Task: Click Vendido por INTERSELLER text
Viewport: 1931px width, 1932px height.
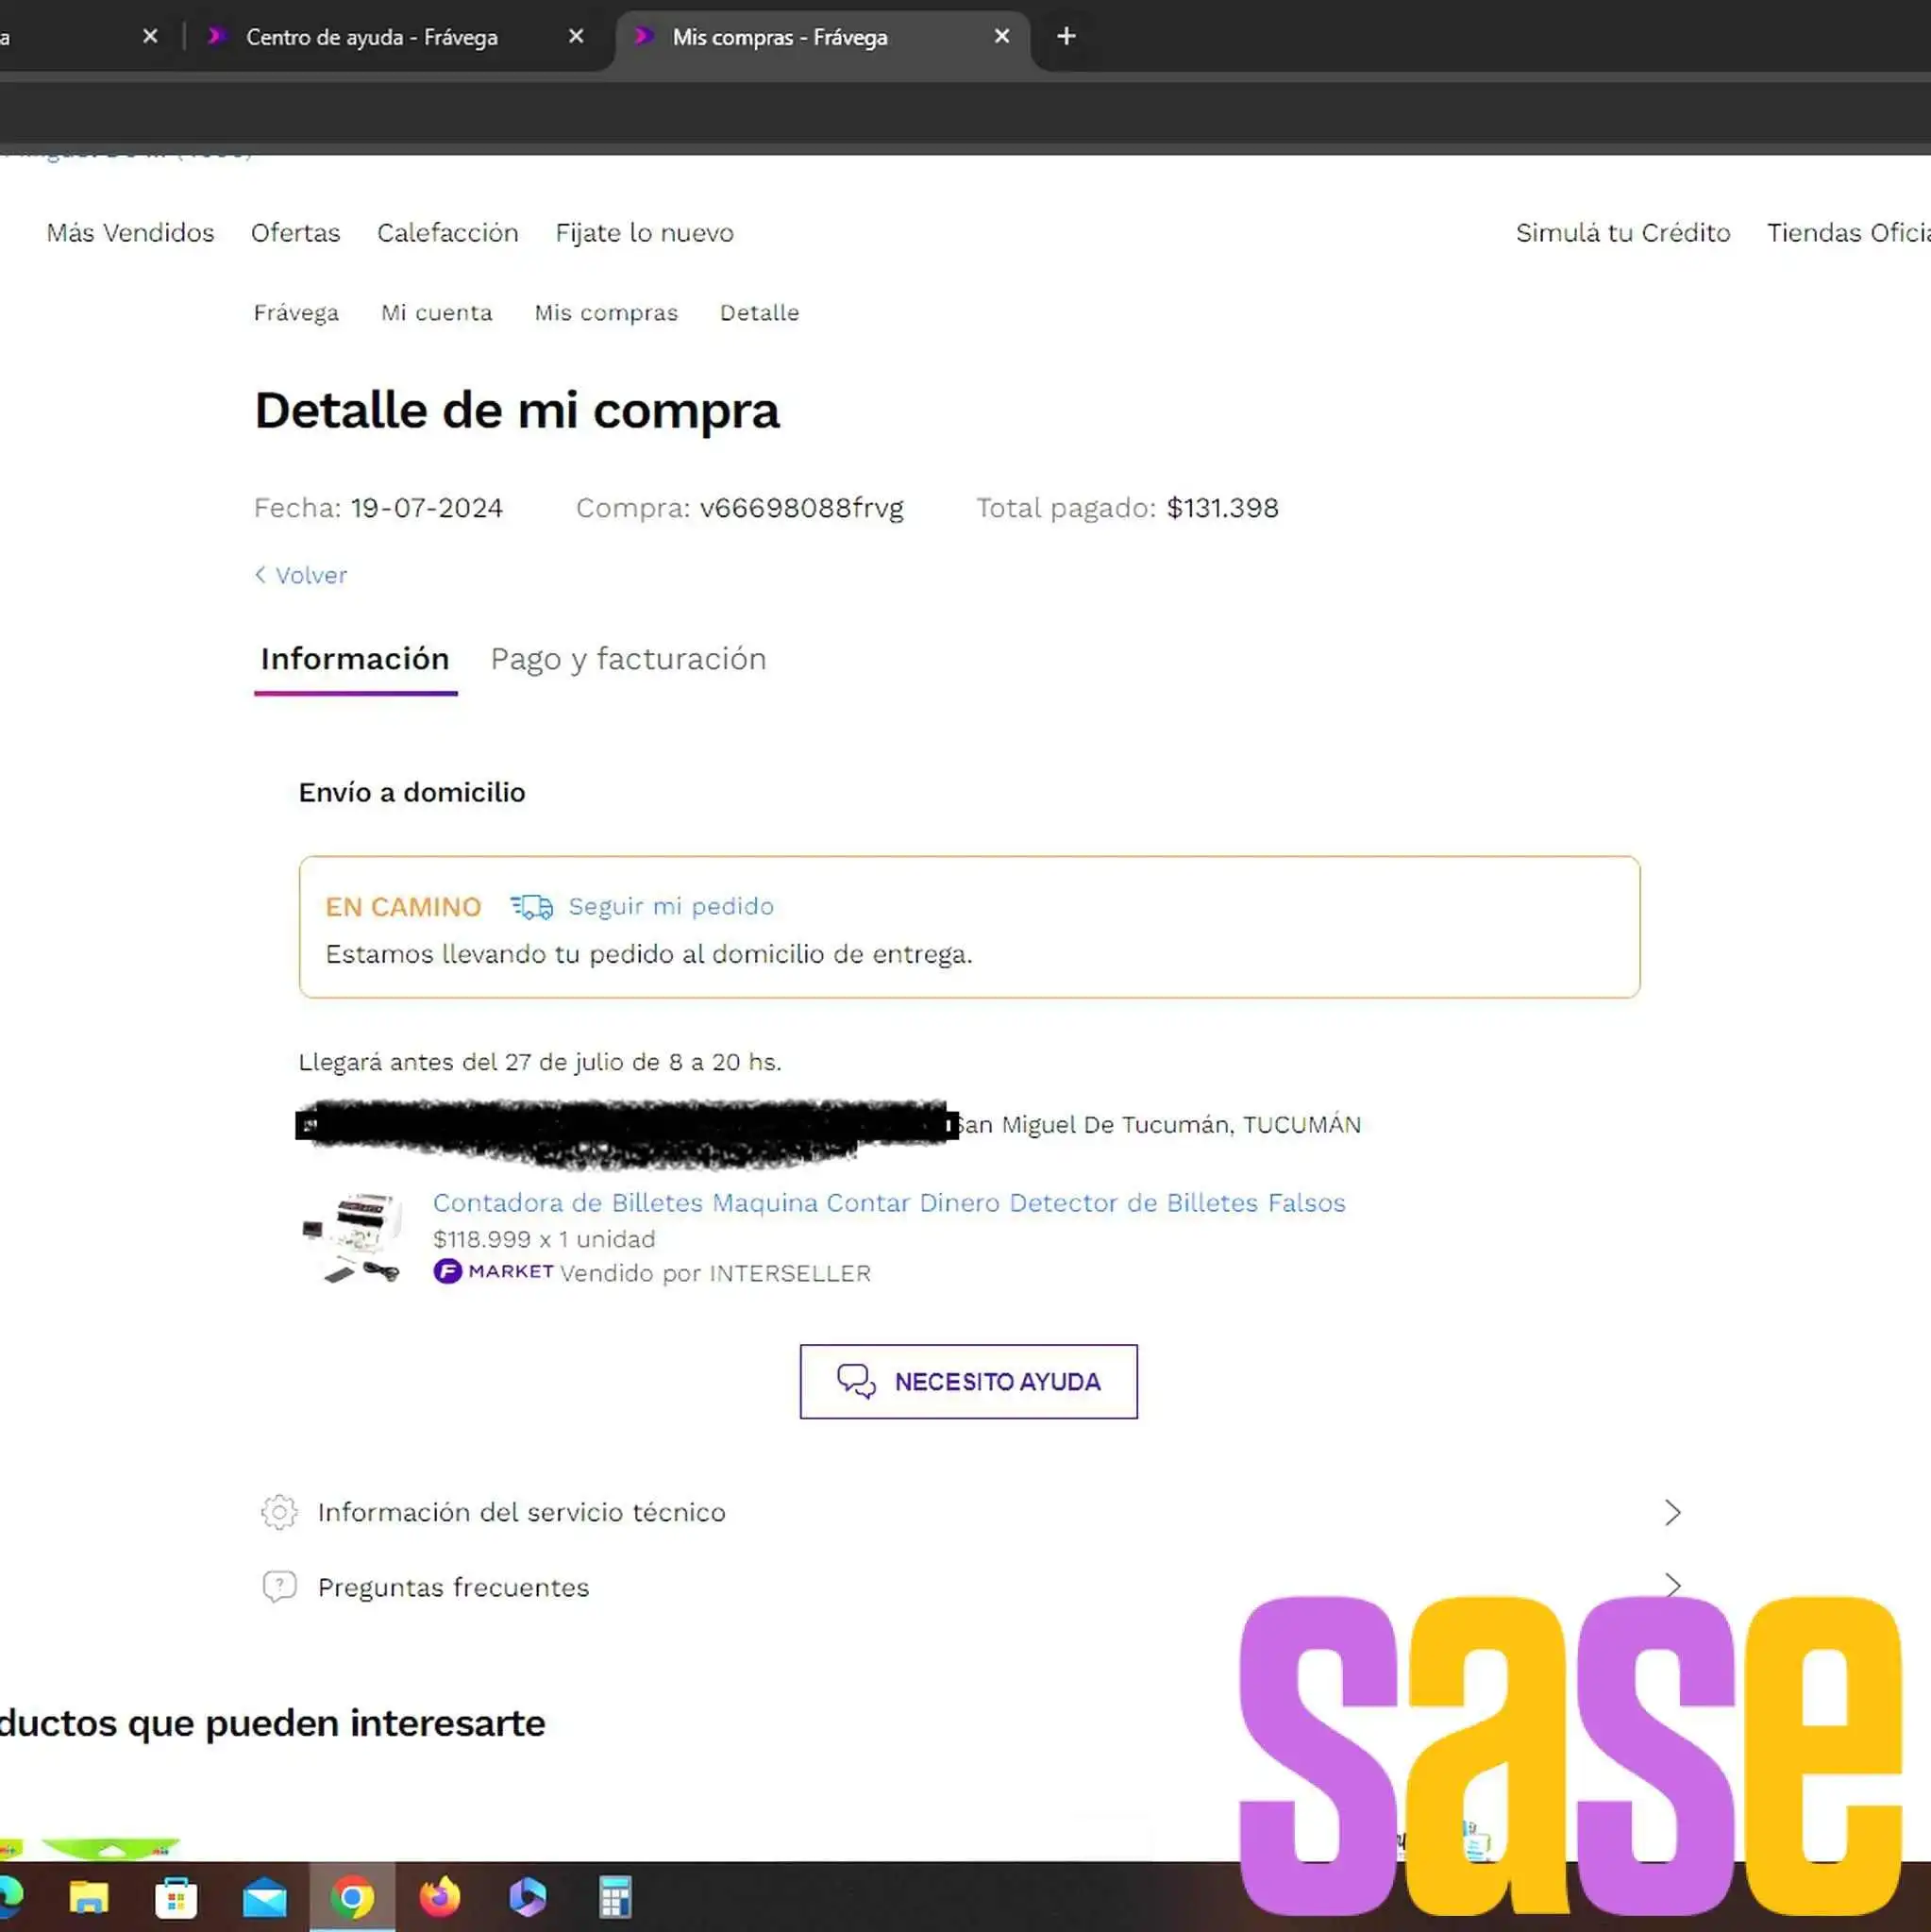Action: click(x=715, y=1274)
